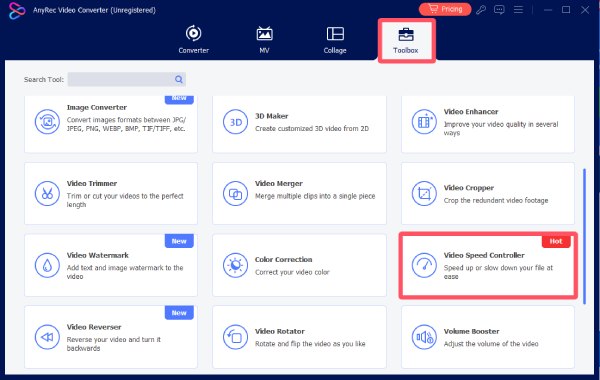Open the Video Watermark title

[x=98, y=255]
